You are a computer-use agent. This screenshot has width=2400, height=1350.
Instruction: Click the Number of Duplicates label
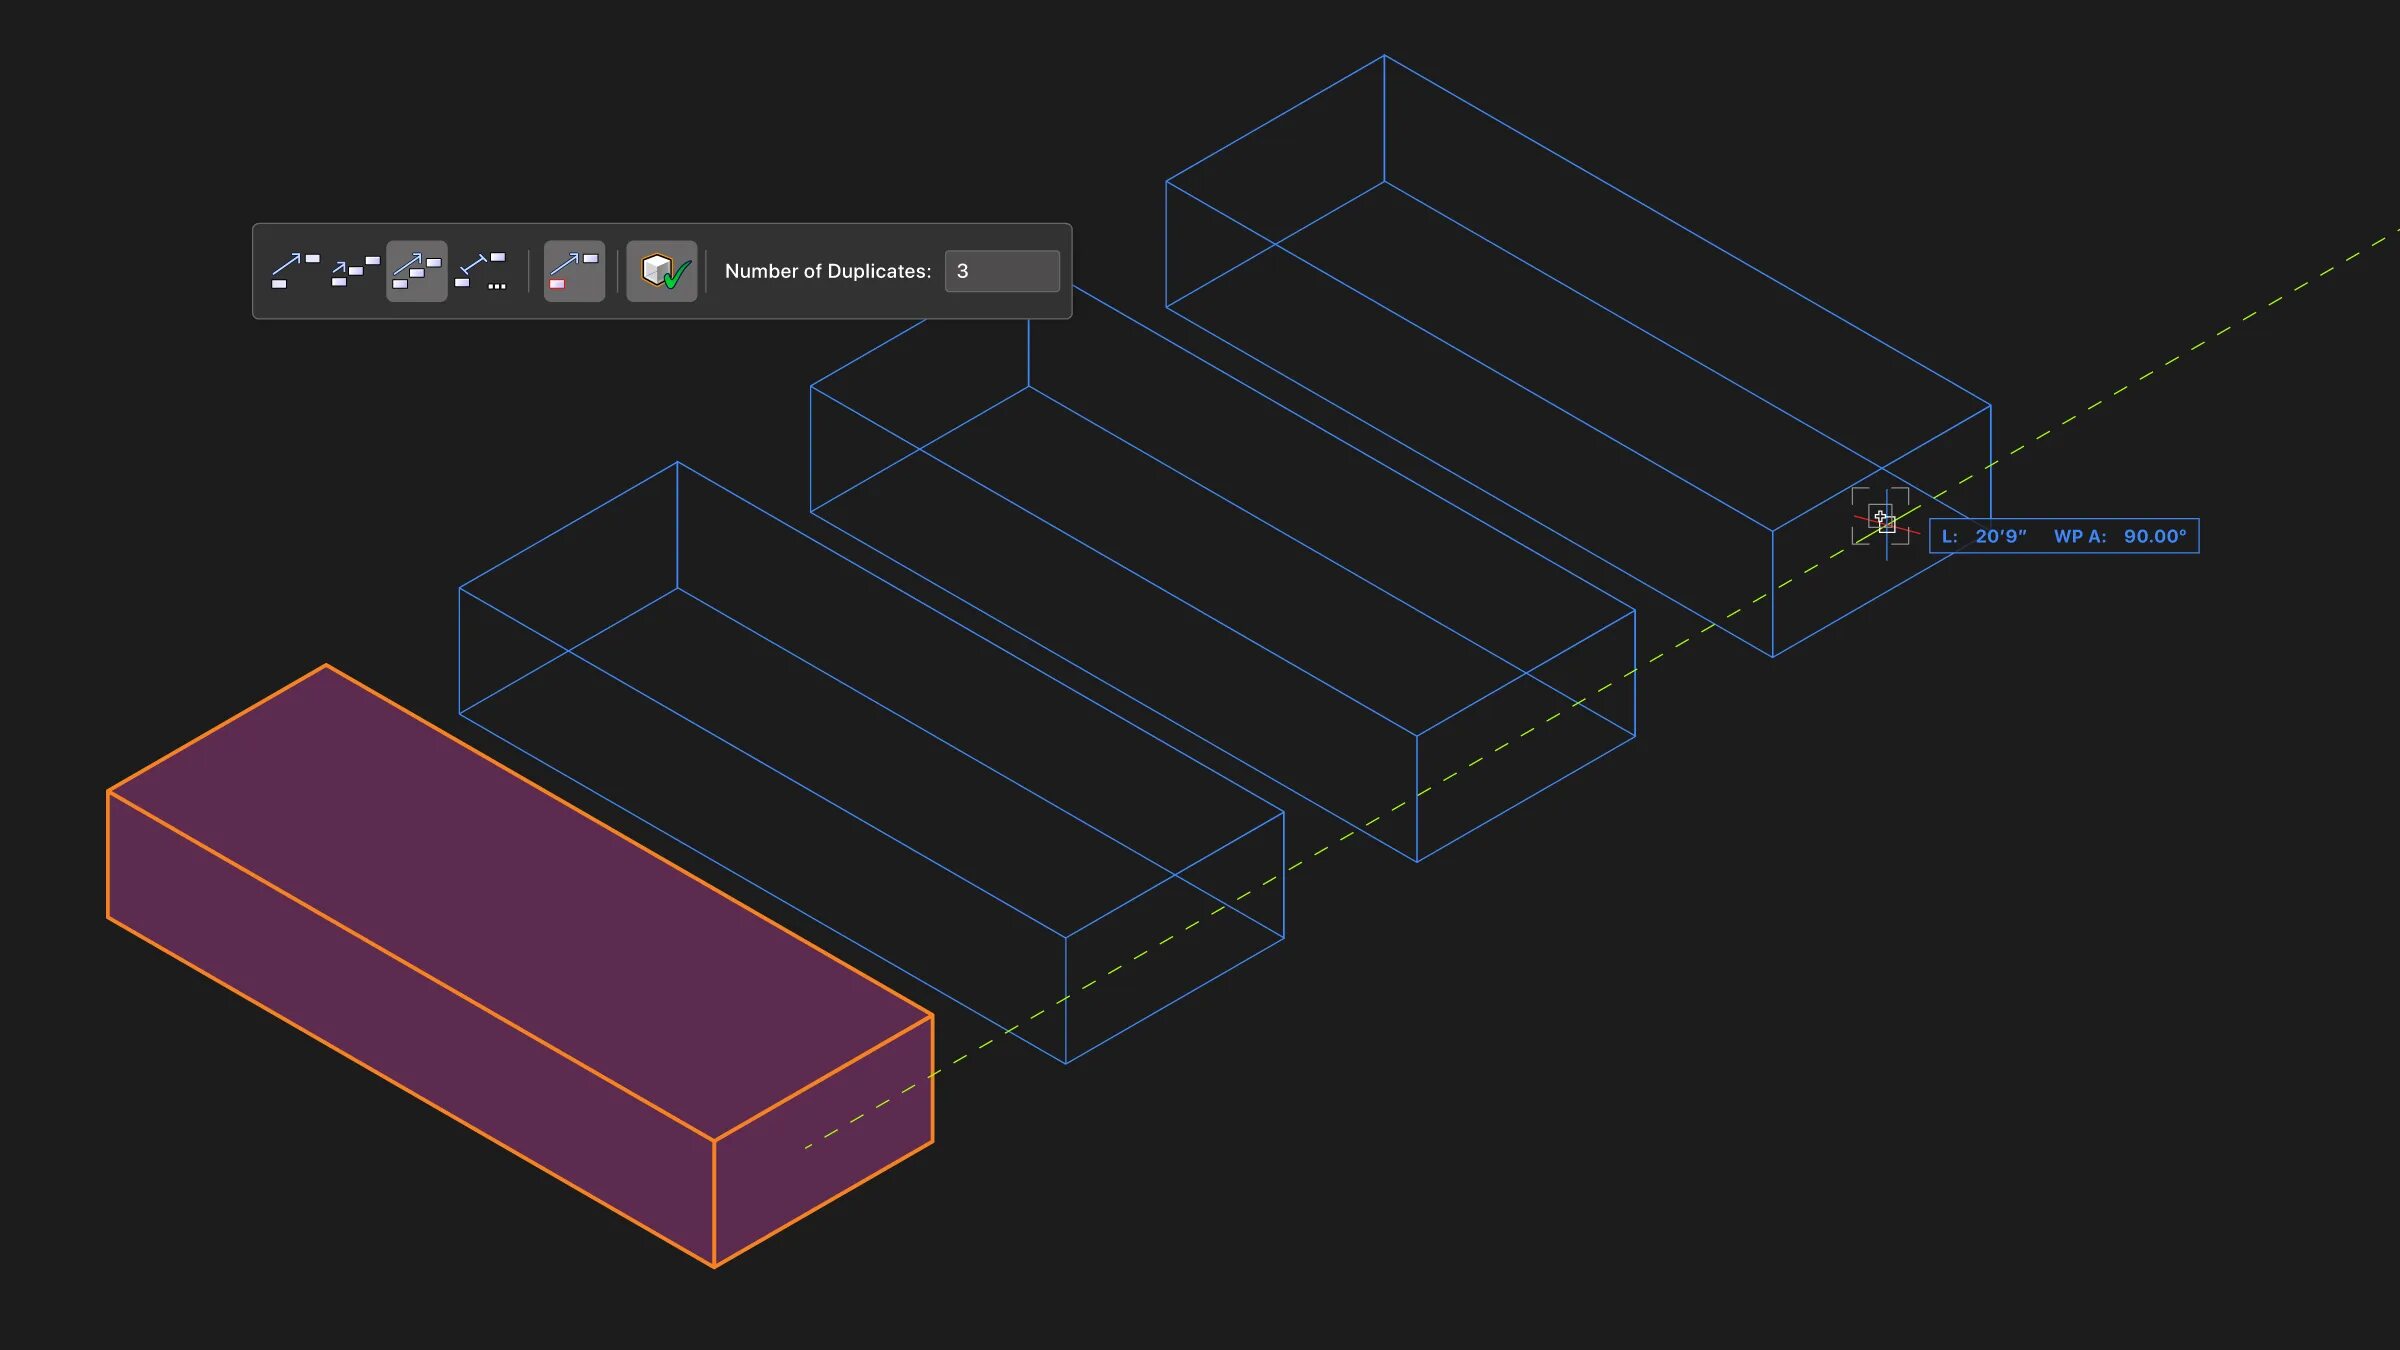pyautogui.click(x=827, y=271)
